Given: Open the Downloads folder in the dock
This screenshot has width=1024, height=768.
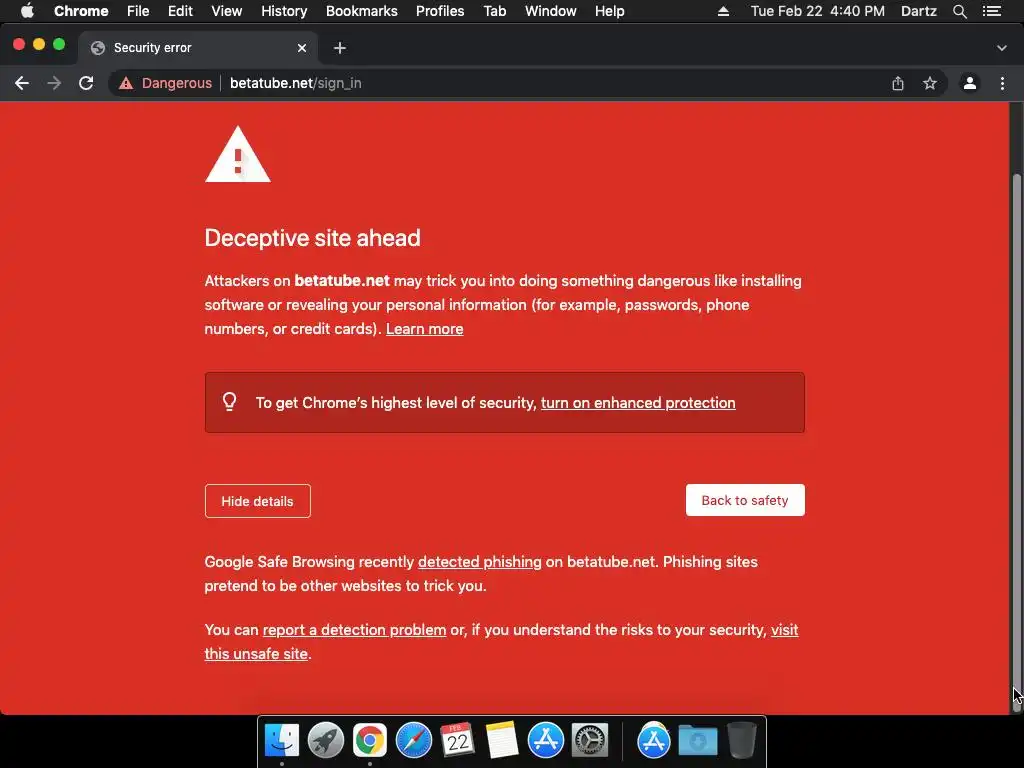Looking at the screenshot, I should point(697,741).
